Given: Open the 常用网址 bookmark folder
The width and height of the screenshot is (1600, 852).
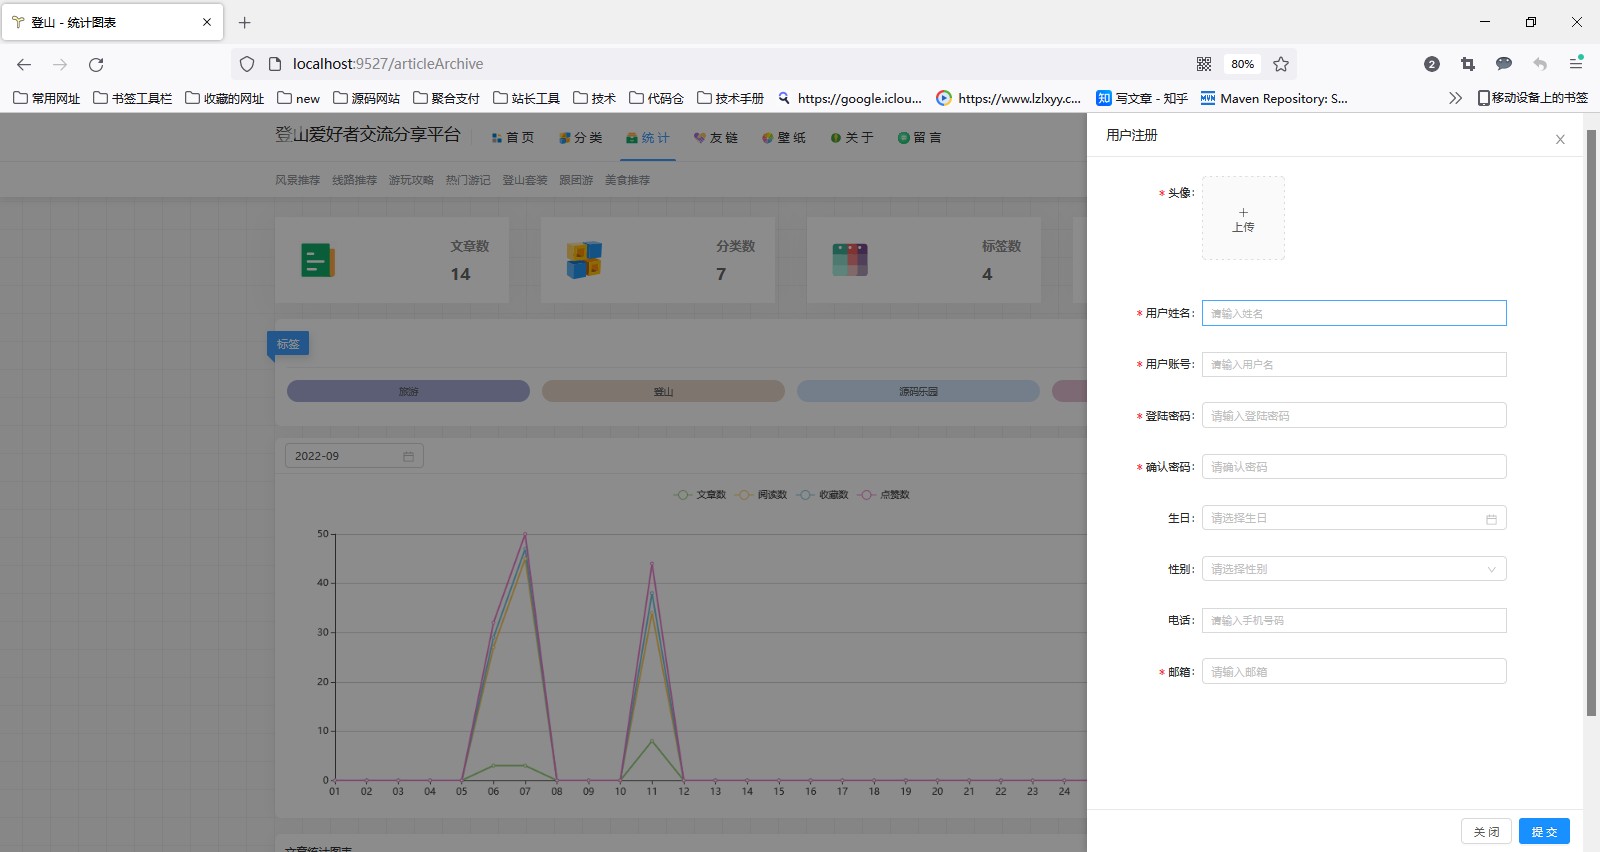Looking at the screenshot, I should point(46,98).
